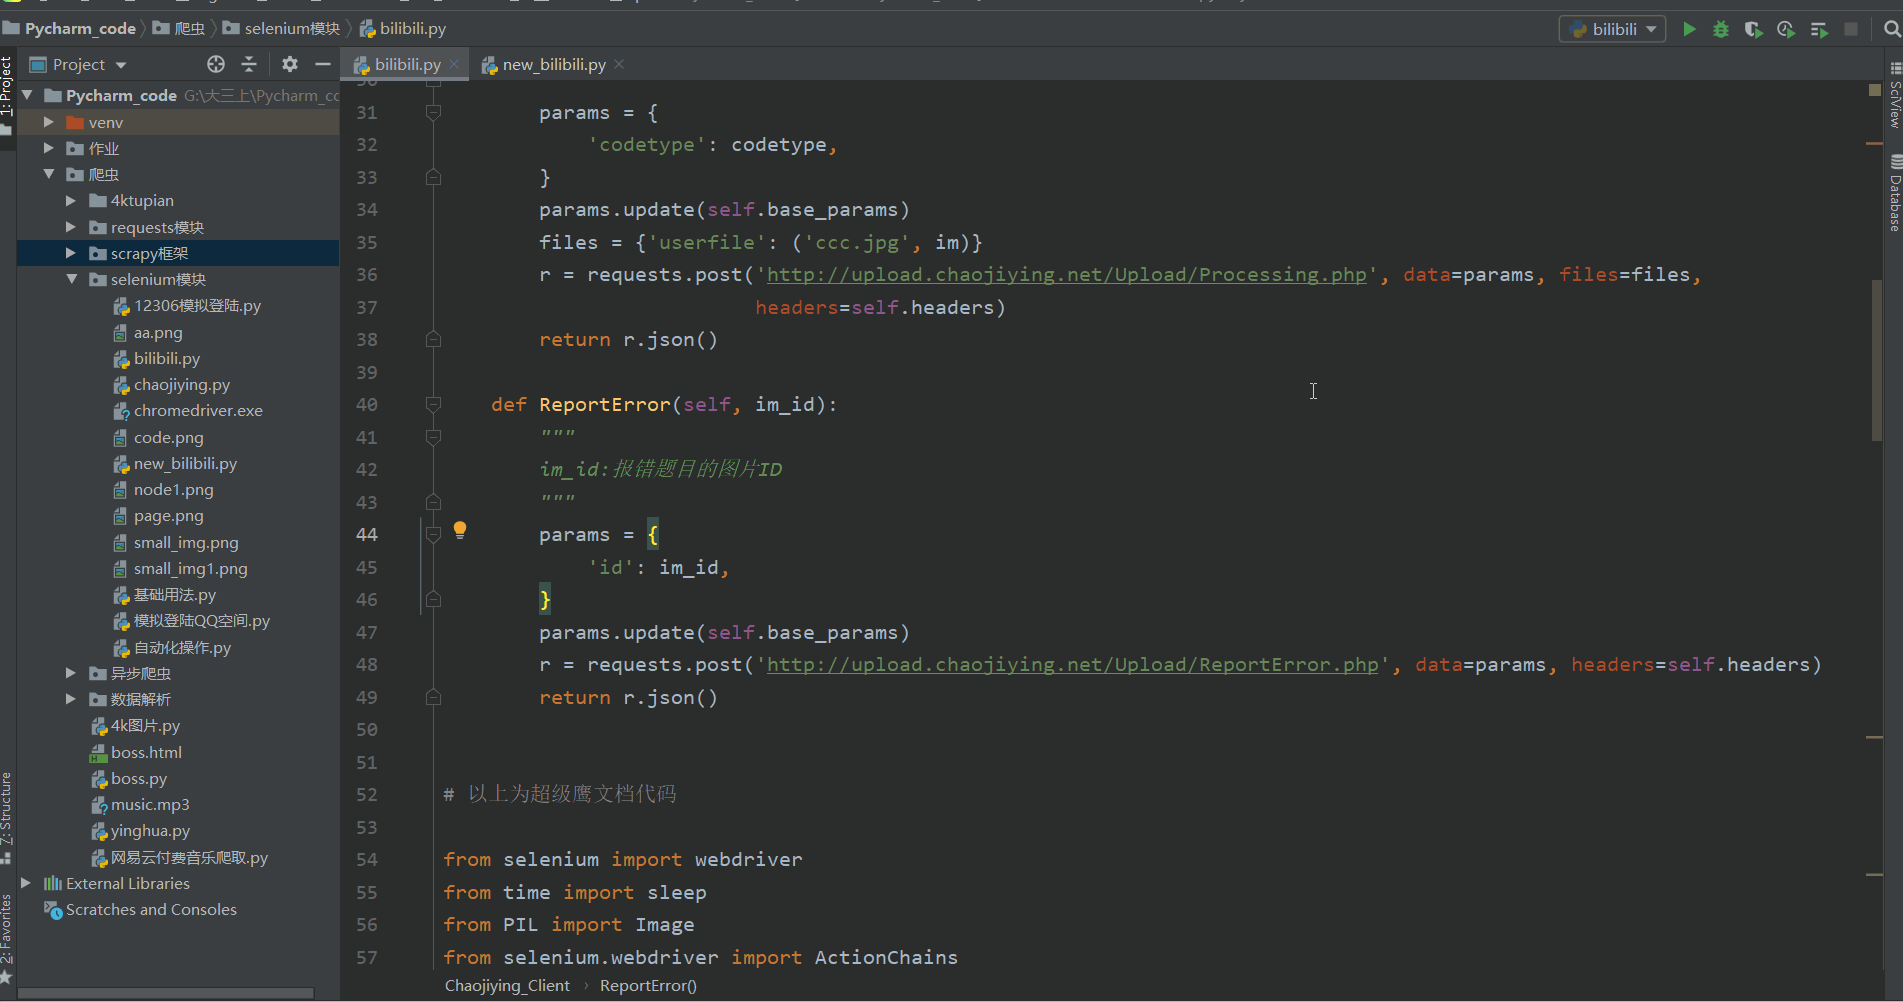1903x1002 pixels.
Task: Collapse the Pycharm_code root folder
Action: [x=27, y=95]
